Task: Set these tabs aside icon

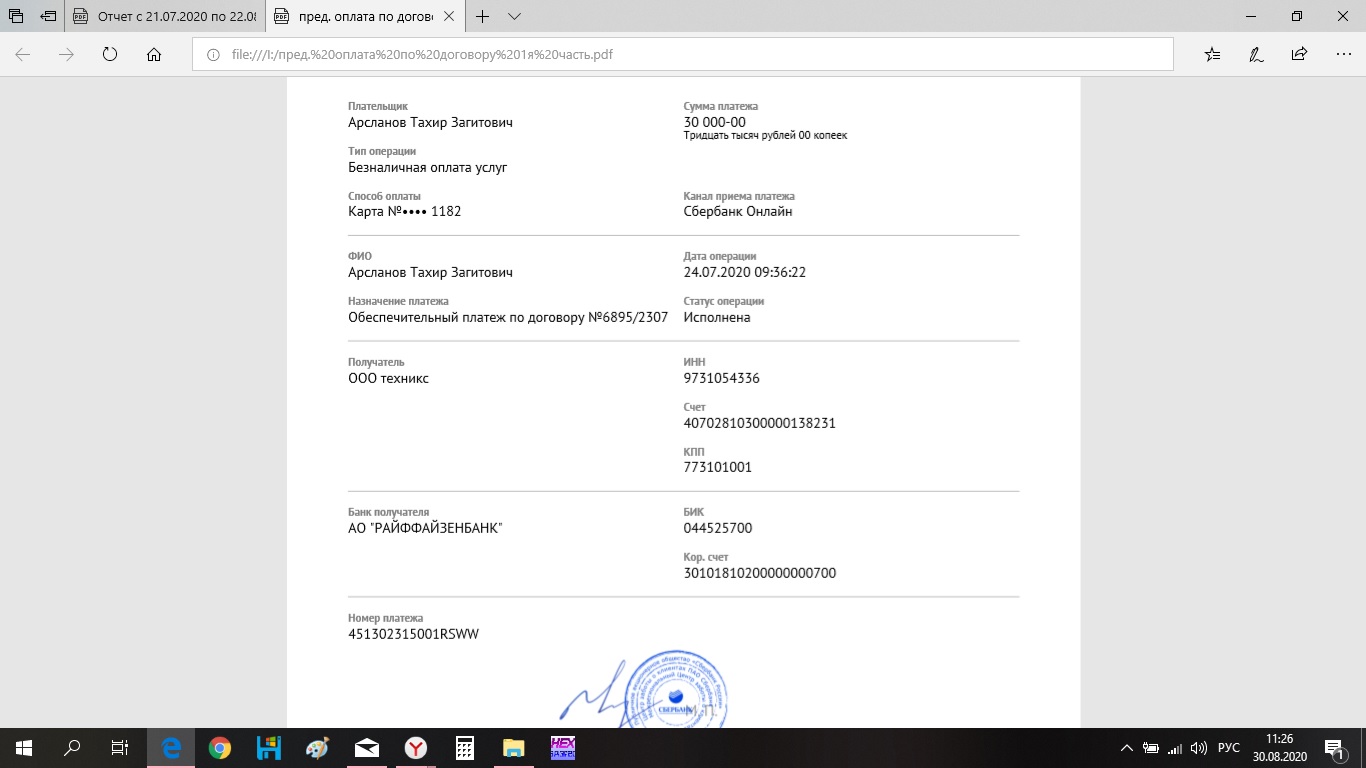Action: [x=47, y=17]
